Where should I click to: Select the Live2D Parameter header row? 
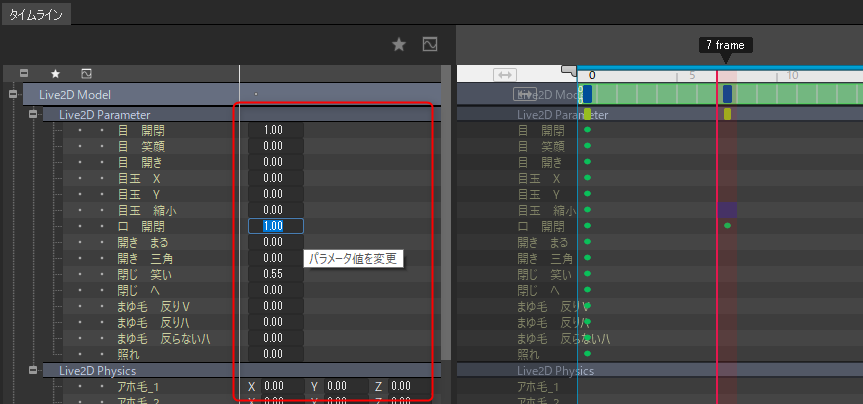242,114
